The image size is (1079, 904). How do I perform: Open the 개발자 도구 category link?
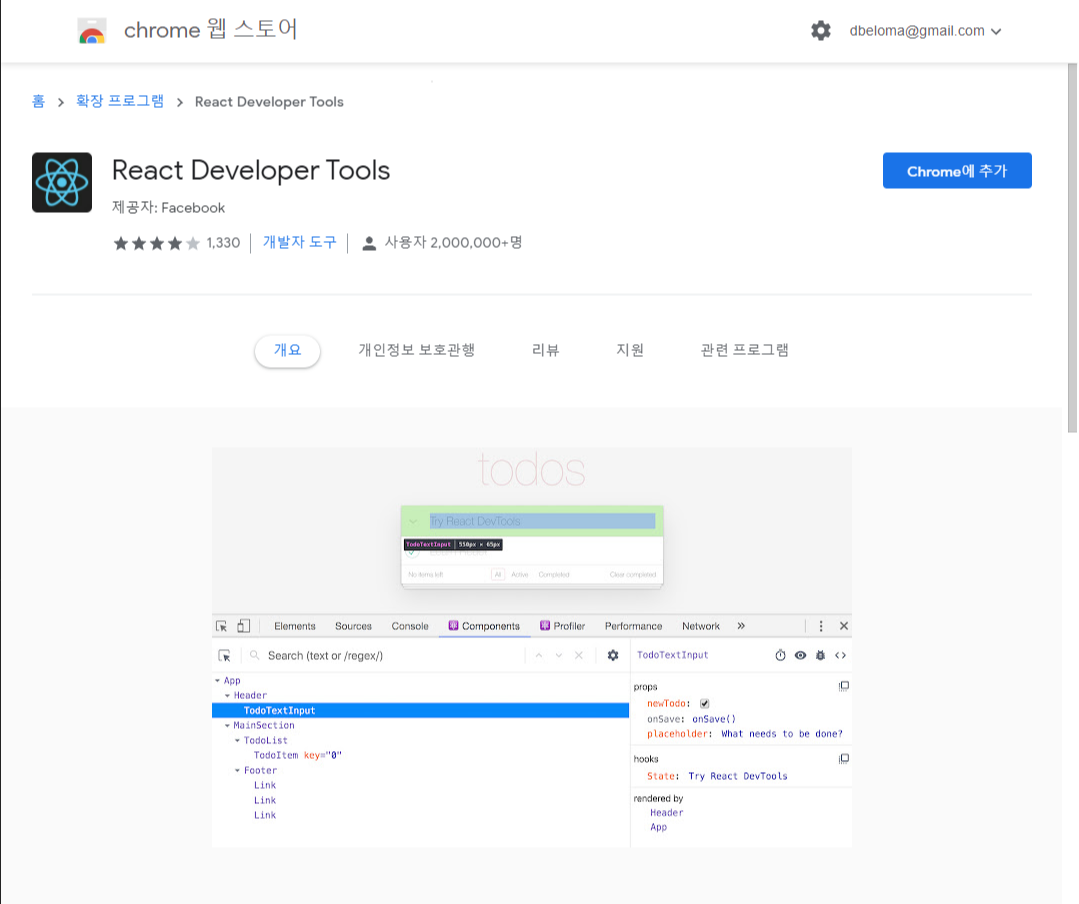299,242
